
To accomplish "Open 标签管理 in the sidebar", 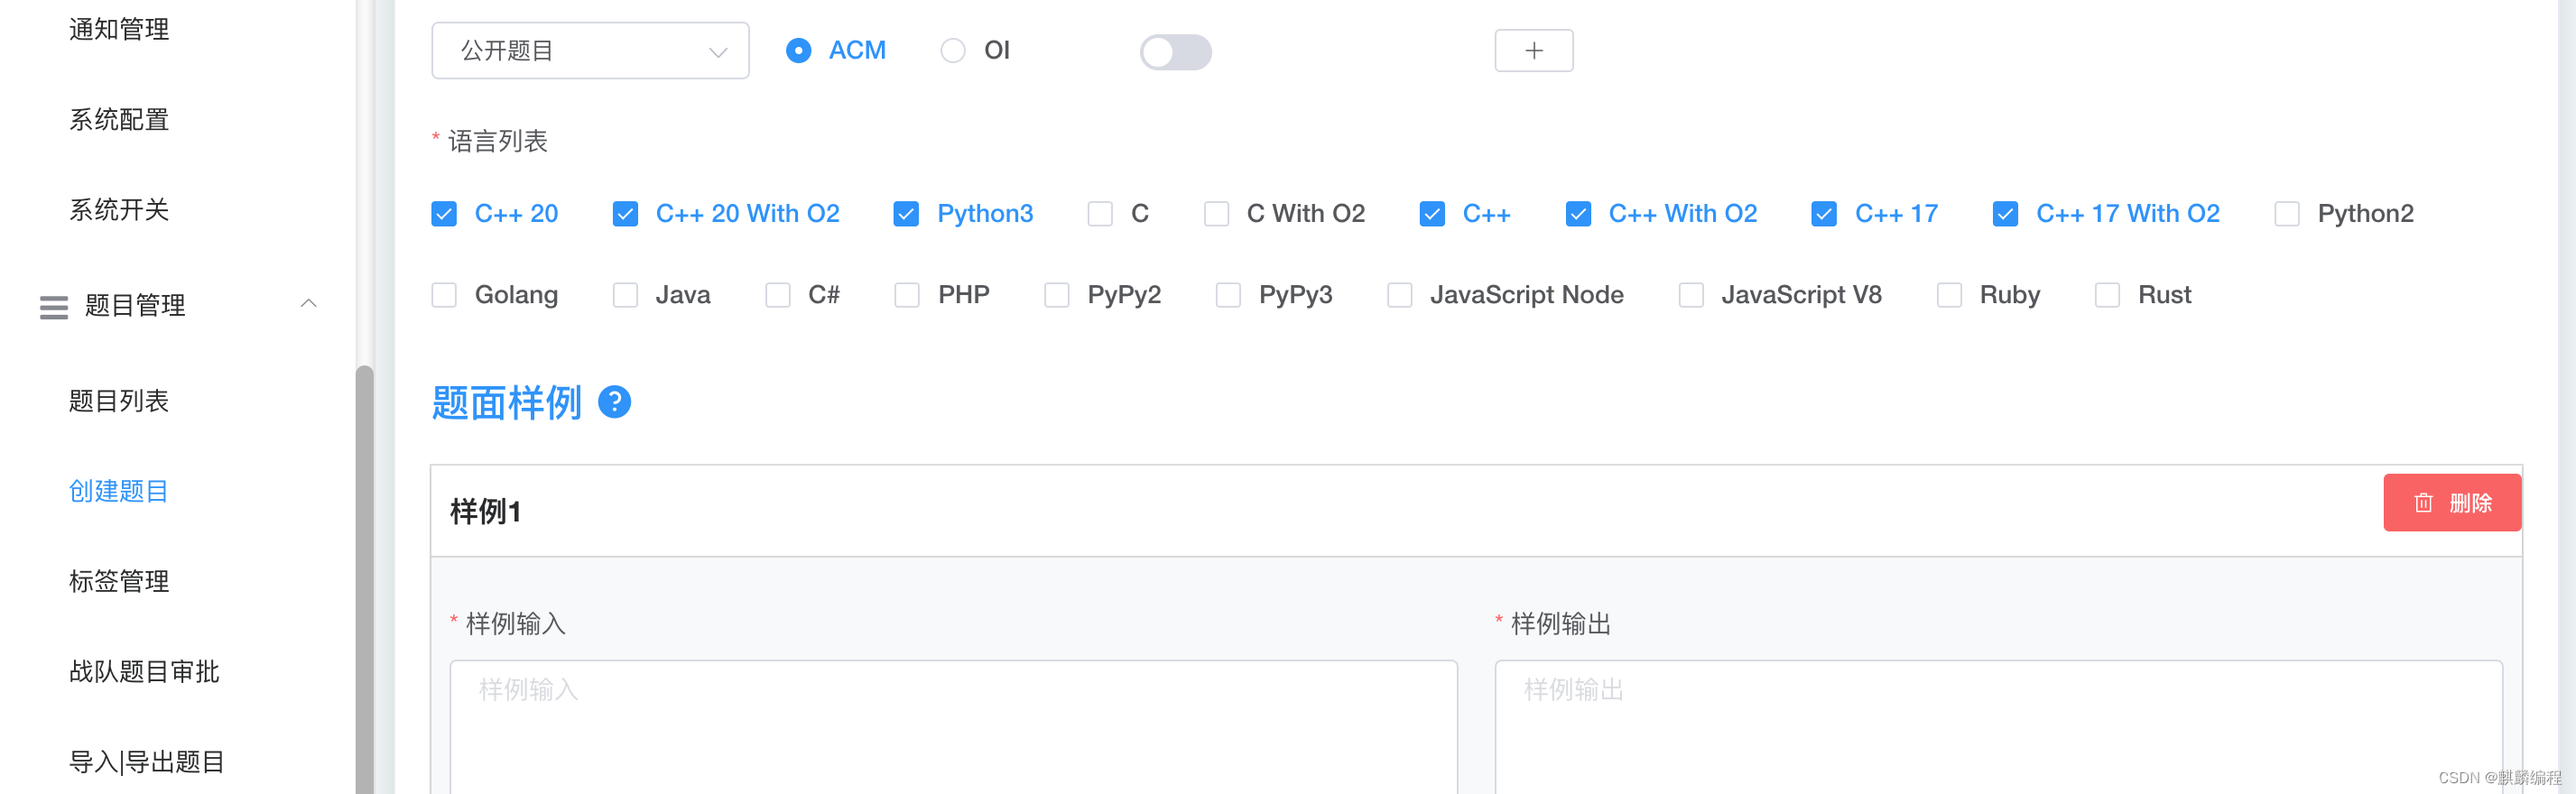I will (119, 581).
